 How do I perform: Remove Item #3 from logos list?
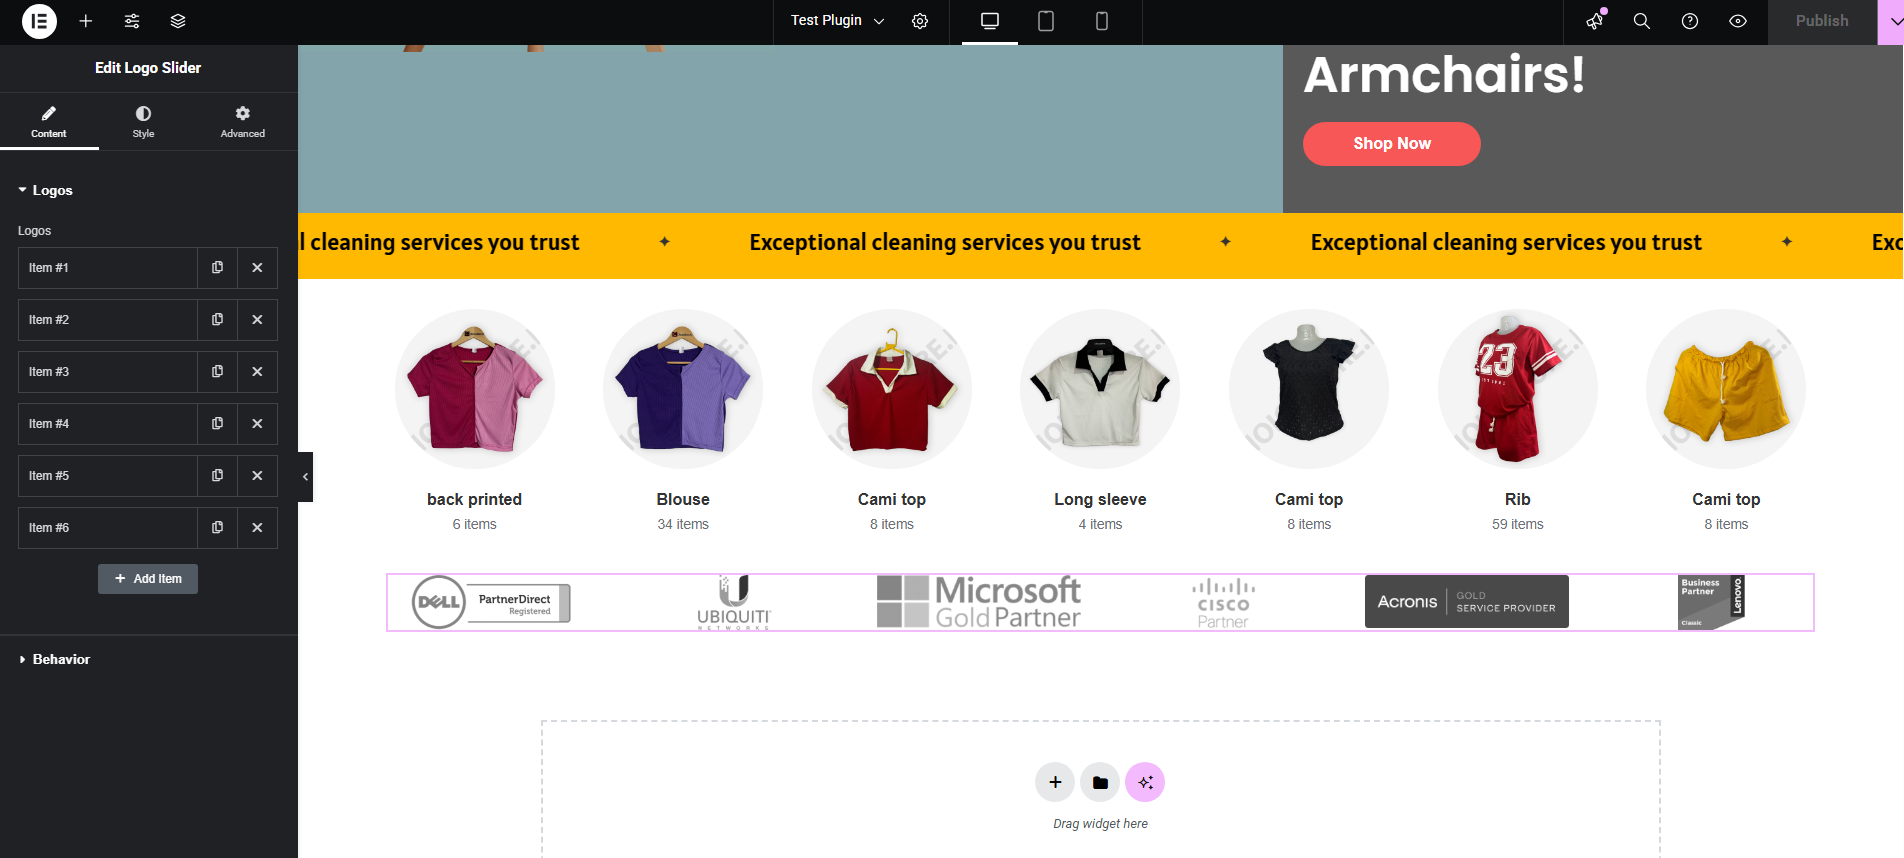pyautogui.click(x=257, y=372)
